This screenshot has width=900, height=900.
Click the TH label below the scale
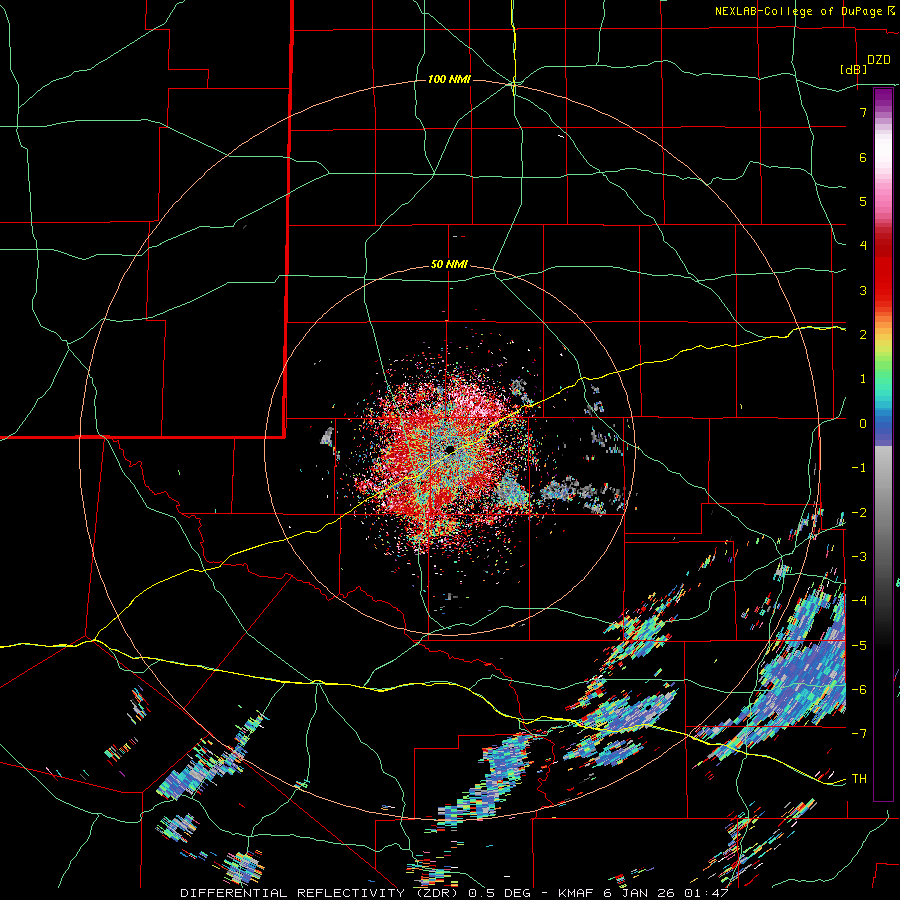pyautogui.click(x=859, y=779)
